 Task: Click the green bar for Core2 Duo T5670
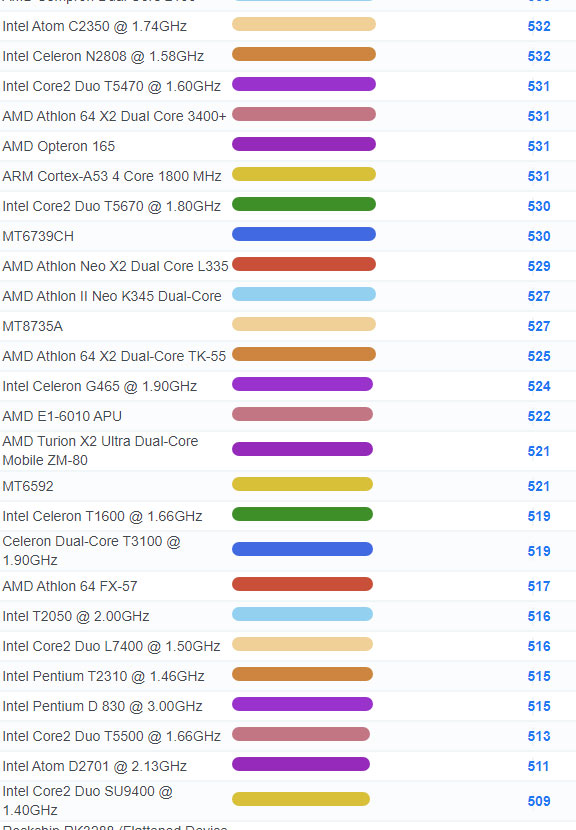coord(304,204)
